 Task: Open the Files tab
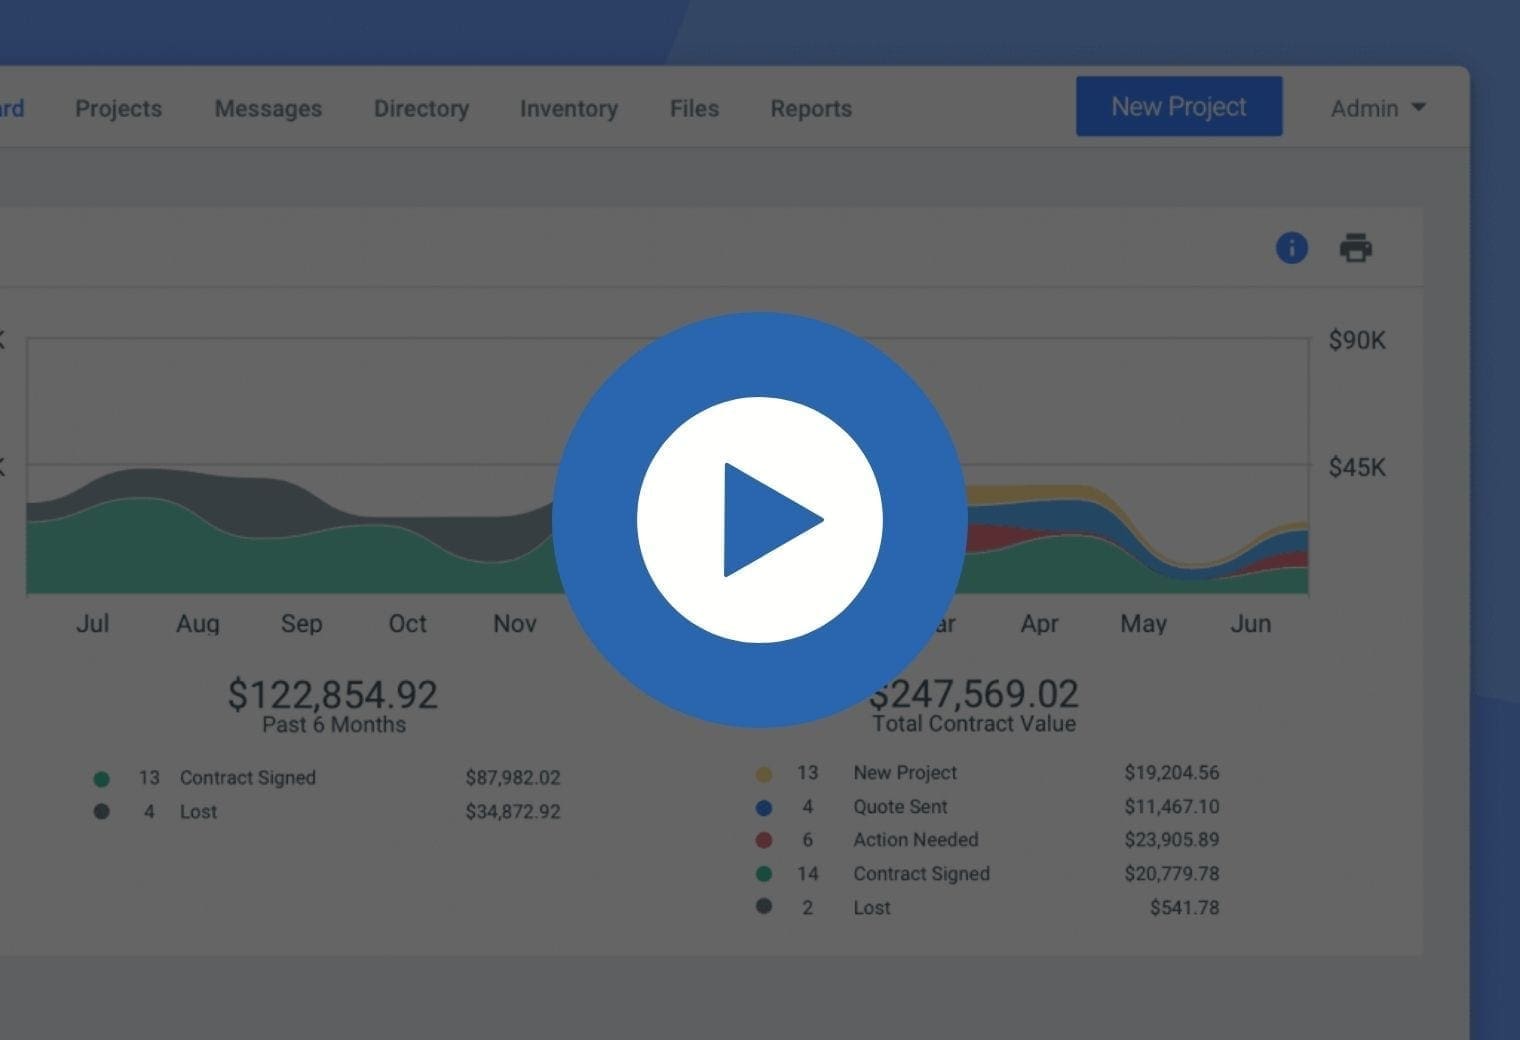694,108
